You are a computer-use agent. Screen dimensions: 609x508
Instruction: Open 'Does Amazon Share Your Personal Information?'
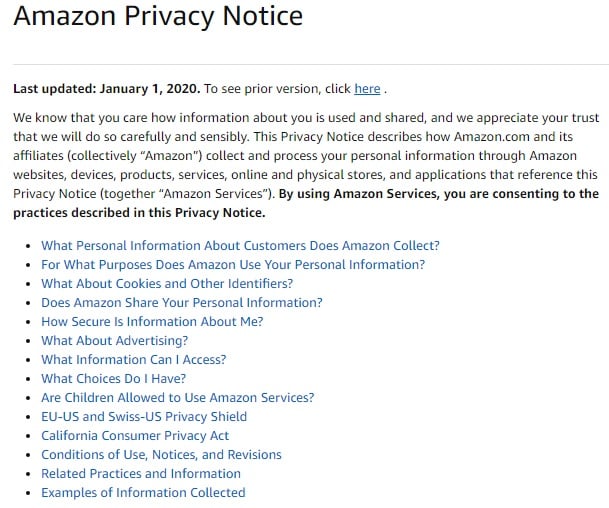click(x=182, y=303)
